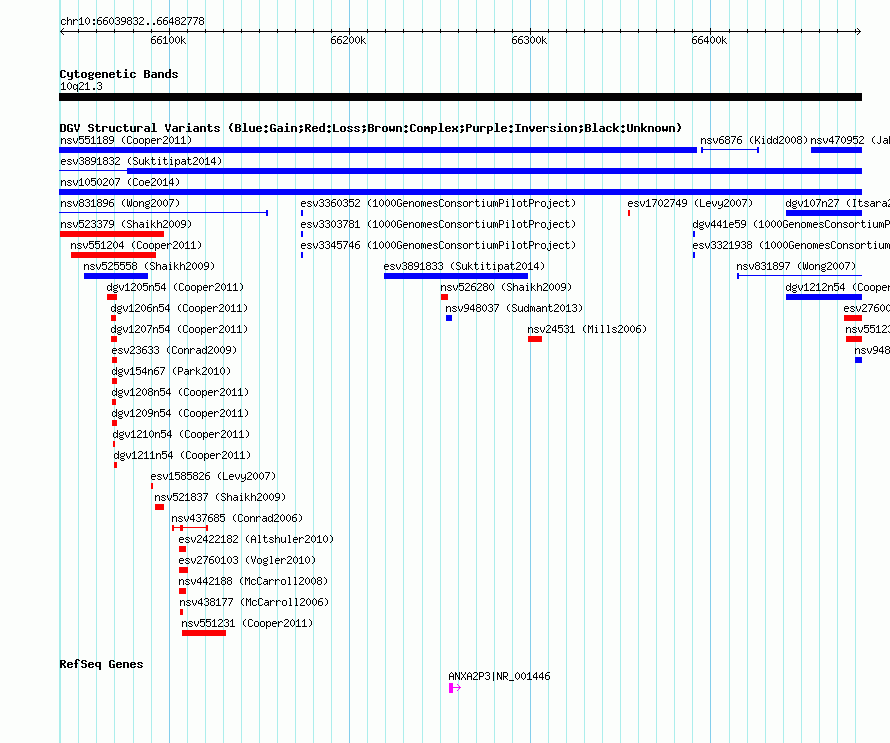Click the 66300k ruler tick label
Image resolution: width=890 pixels, height=743 pixels.
tap(529, 40)
